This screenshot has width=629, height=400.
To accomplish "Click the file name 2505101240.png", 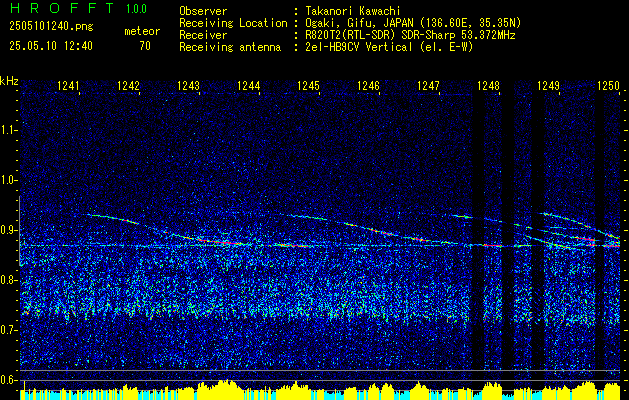I will 51,27.
